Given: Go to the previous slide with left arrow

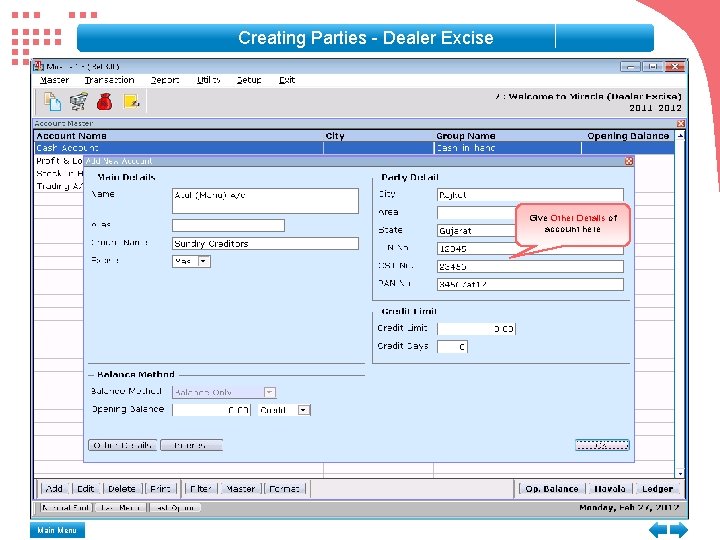Looking at the screenshot, I should pos(658,529).
